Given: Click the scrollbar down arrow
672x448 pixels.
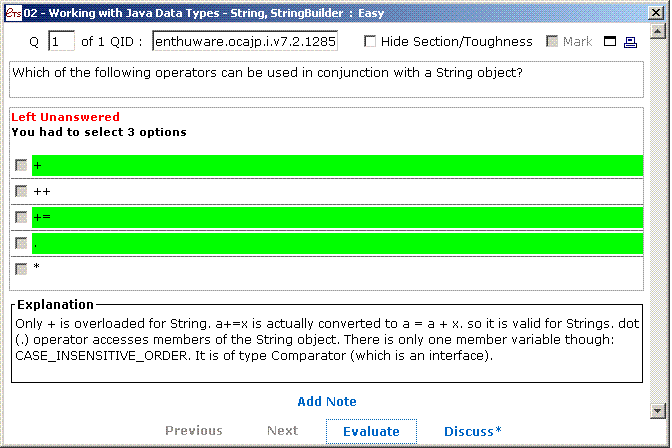Looking at the screenshot, I should pos(657,411).
